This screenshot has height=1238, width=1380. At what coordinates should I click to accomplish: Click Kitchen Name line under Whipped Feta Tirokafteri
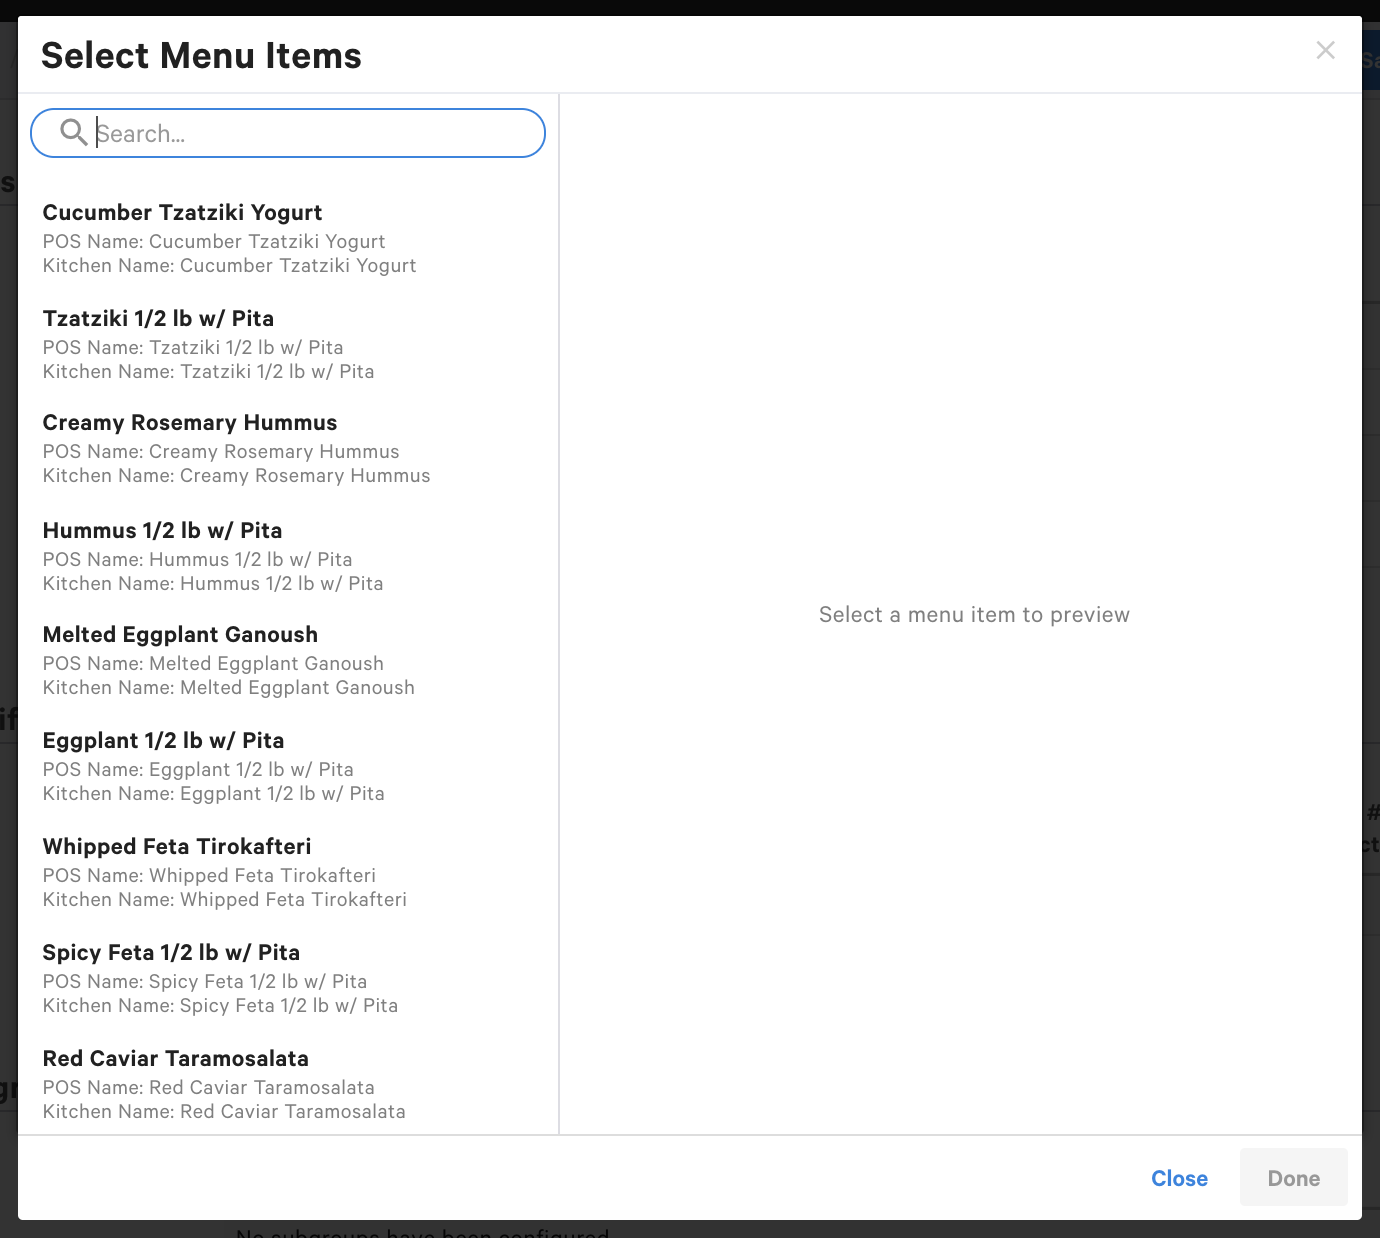pyautogui.click(x=225, y=900)
